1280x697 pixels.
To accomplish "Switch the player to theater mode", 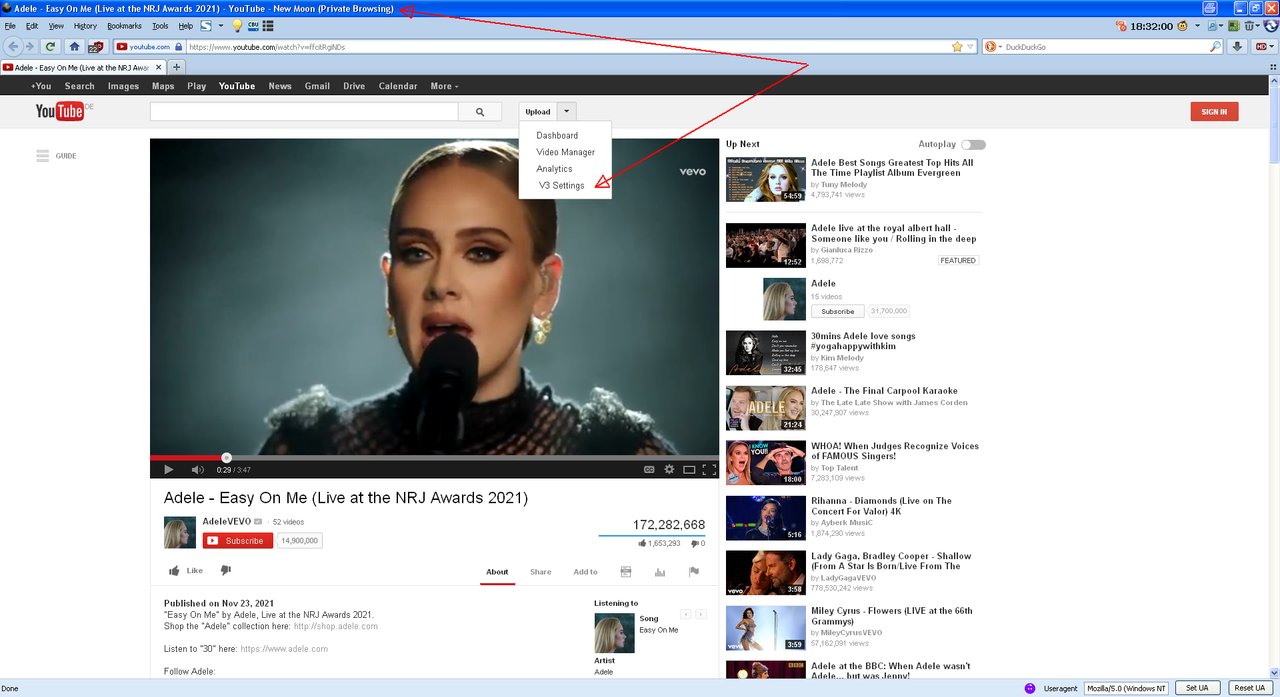I will [x=689, y=470].
